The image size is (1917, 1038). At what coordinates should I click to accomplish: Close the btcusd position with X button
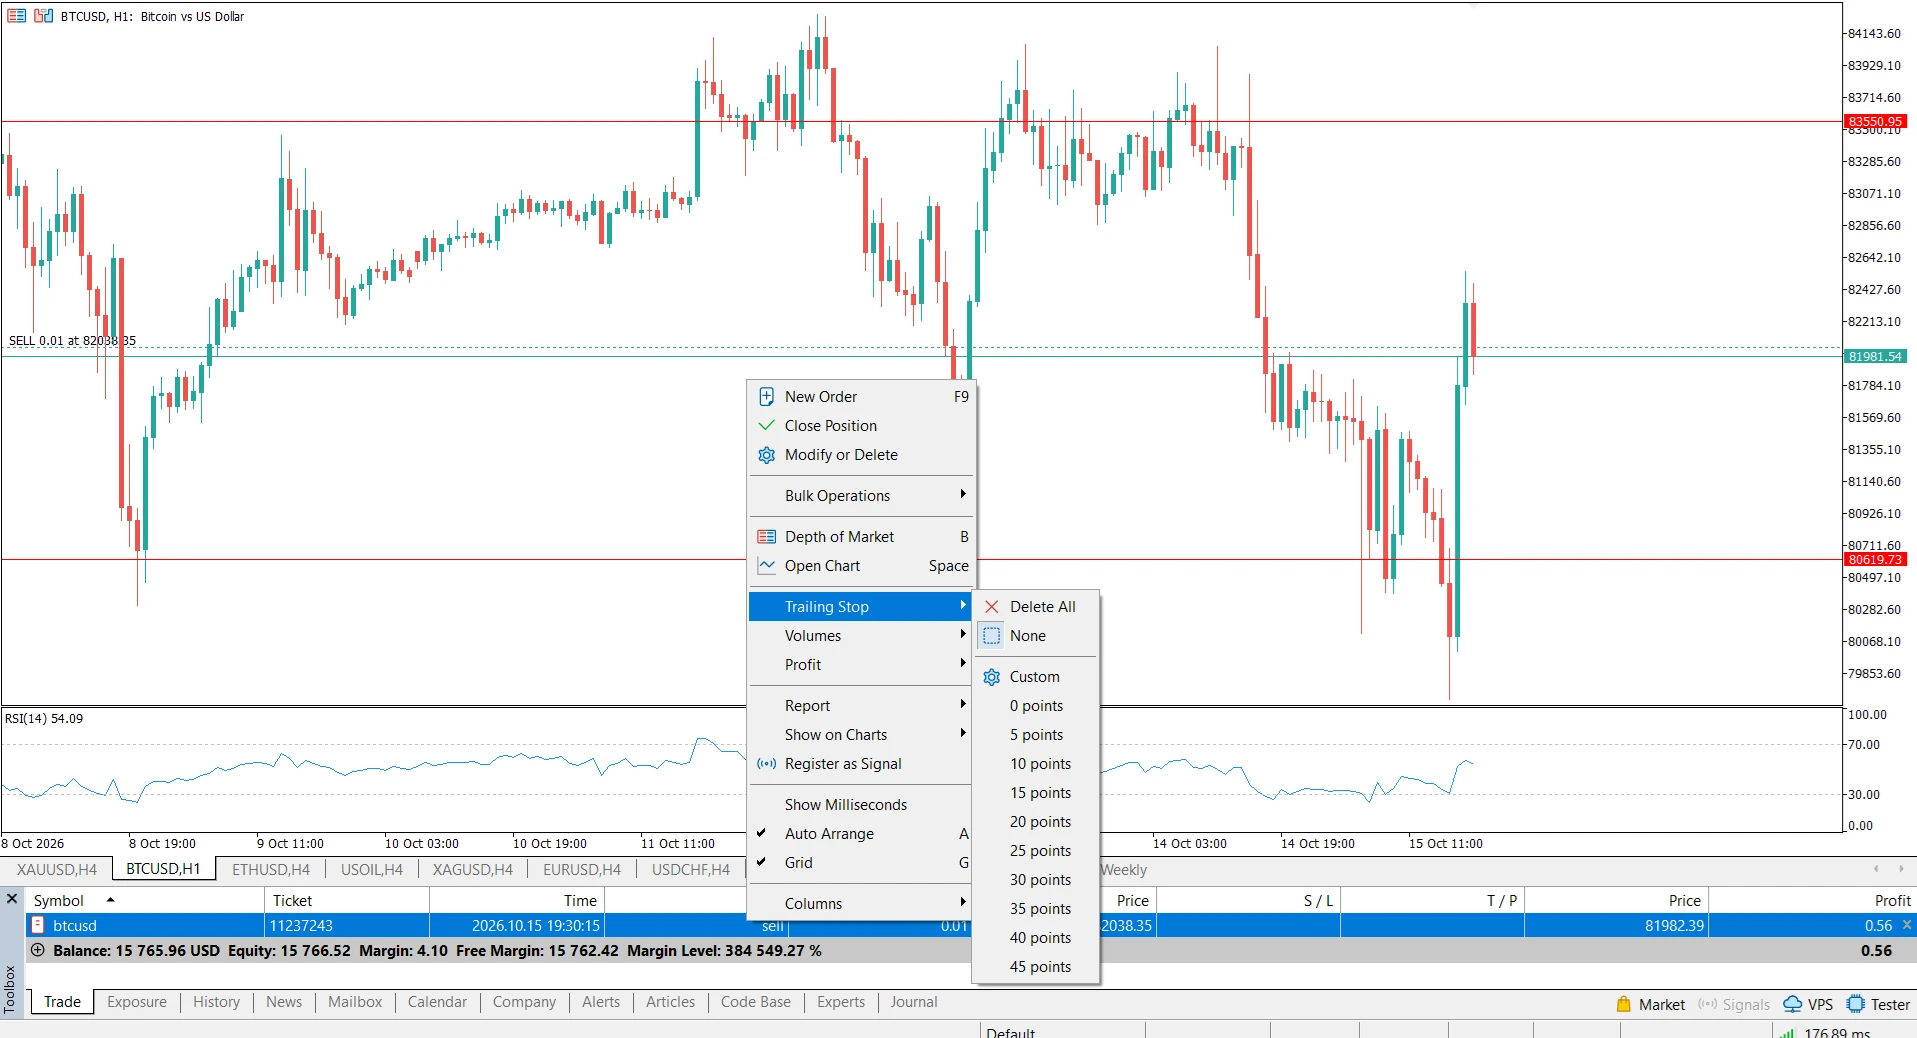[x=1907, y=925]
